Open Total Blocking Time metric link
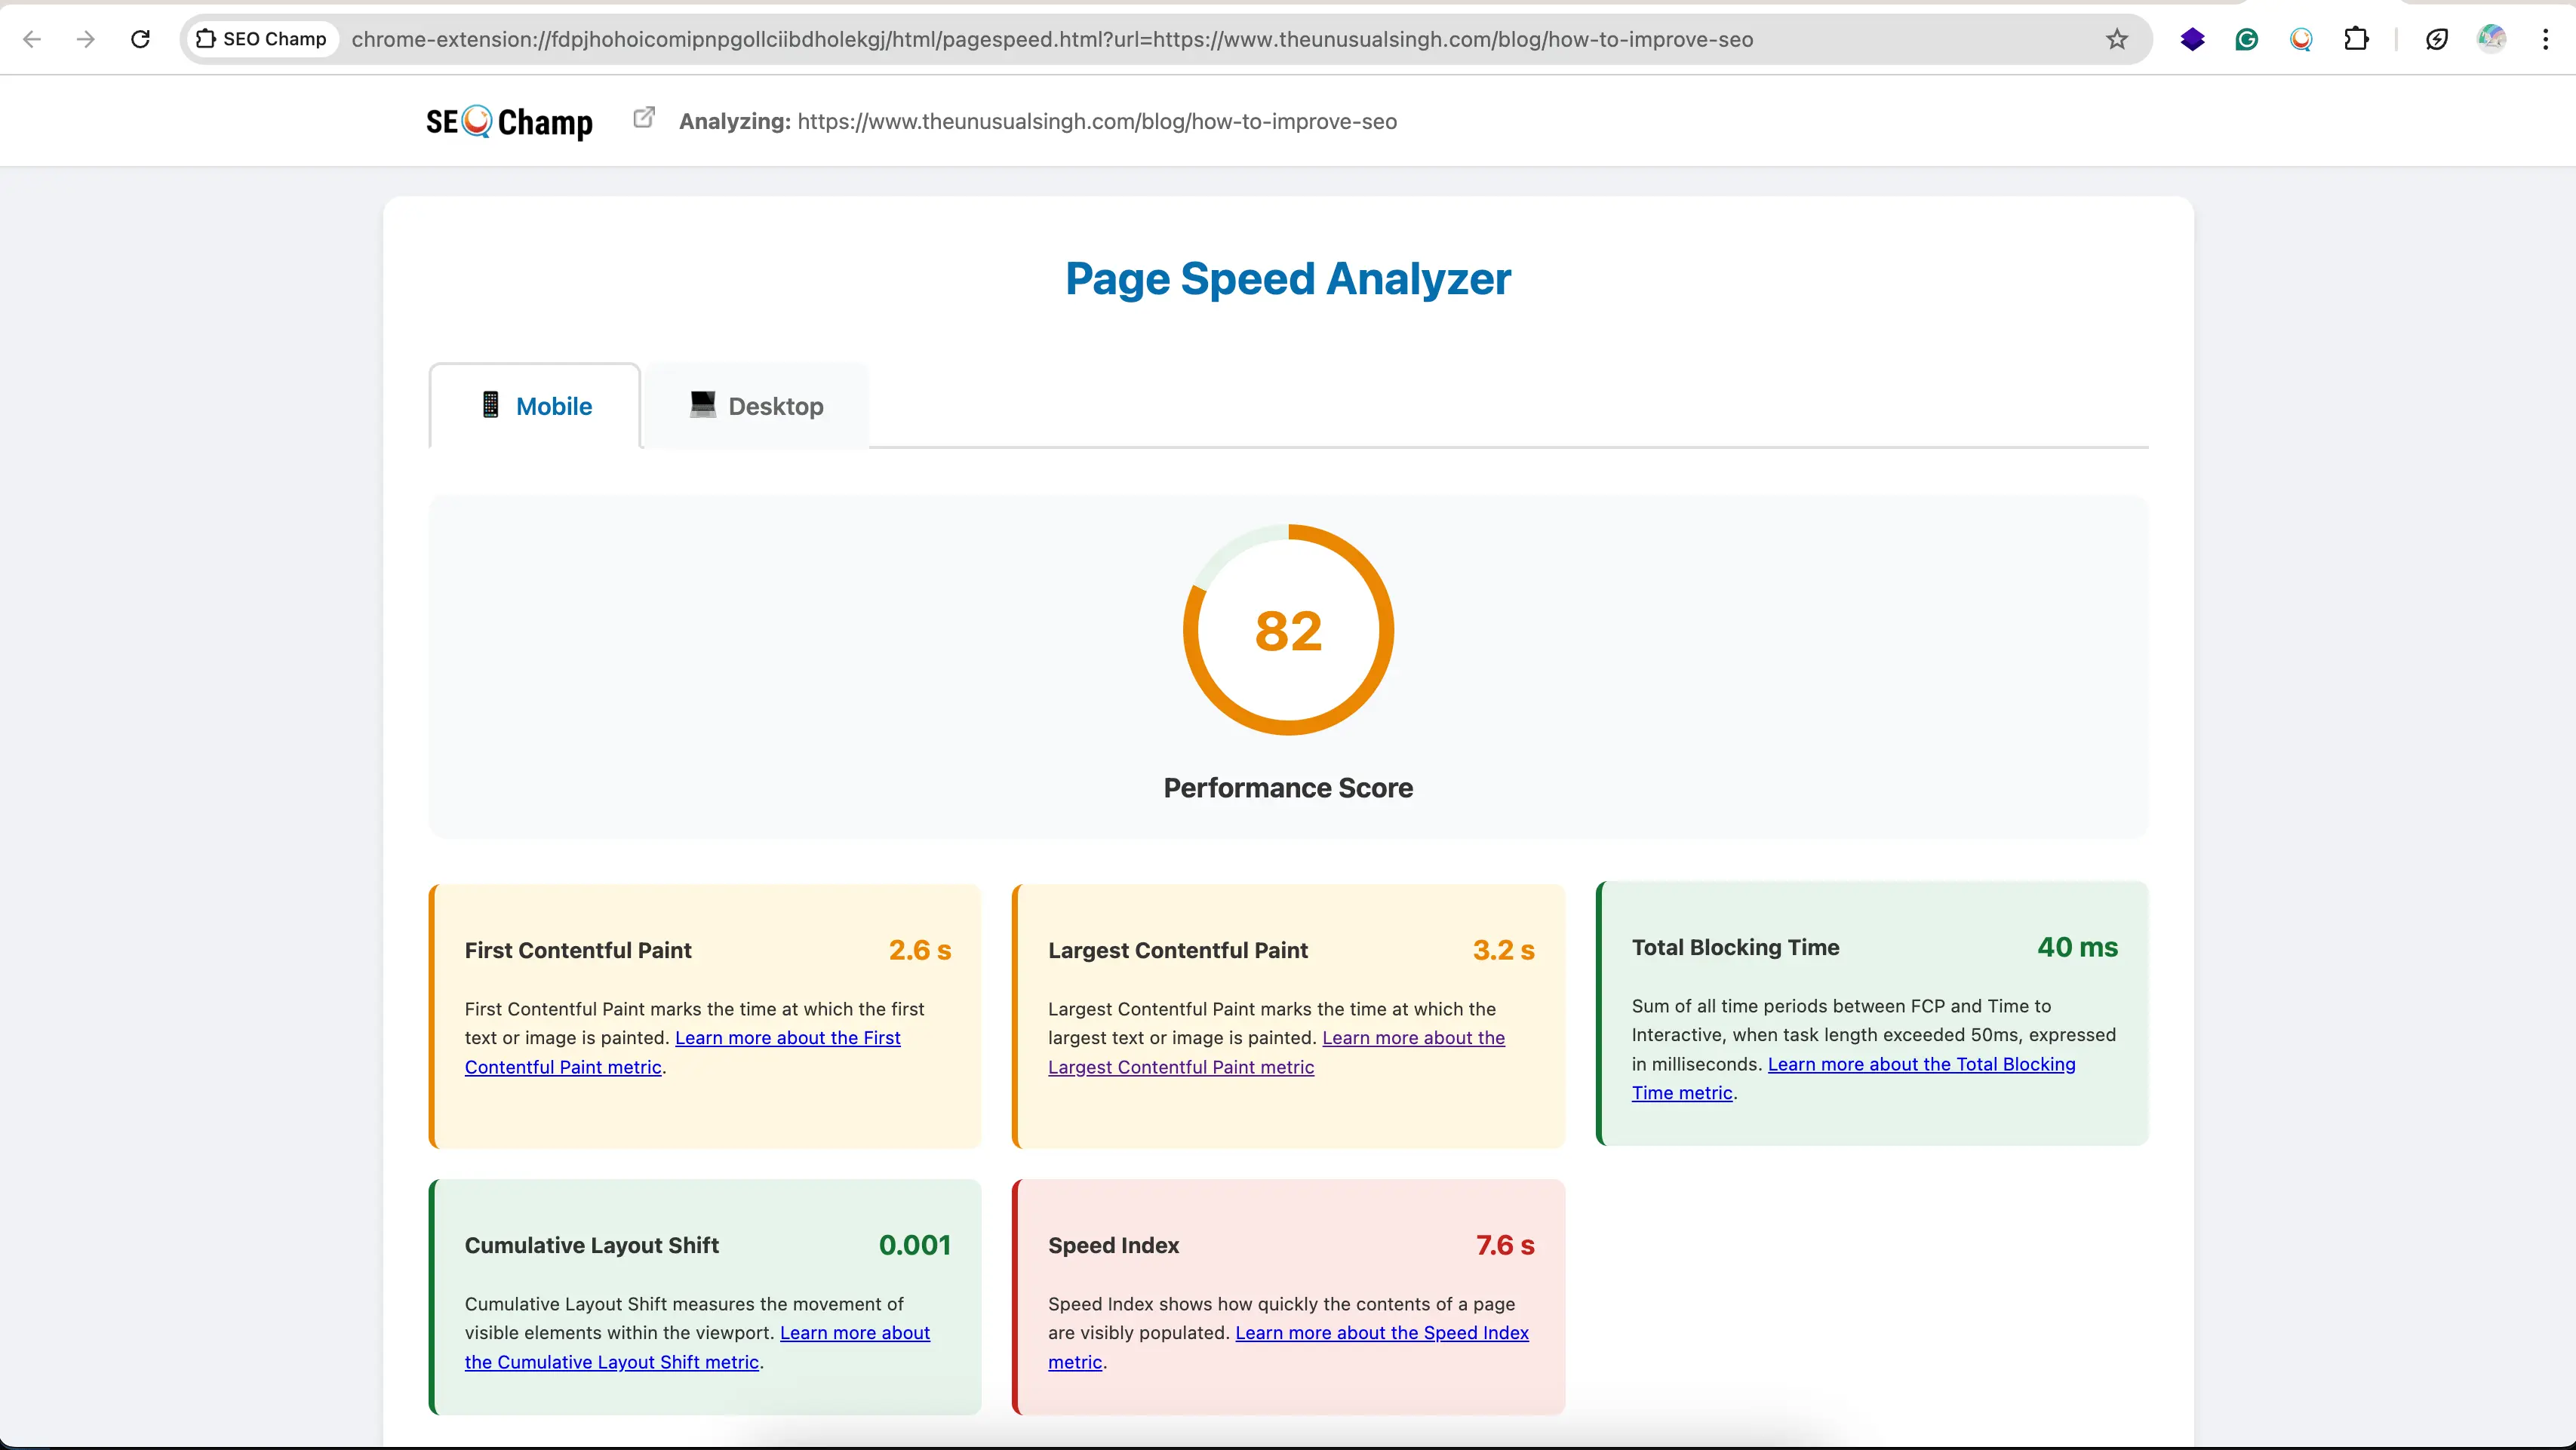This screenshot has width=2576, height=1450. click(1853, 1078)
